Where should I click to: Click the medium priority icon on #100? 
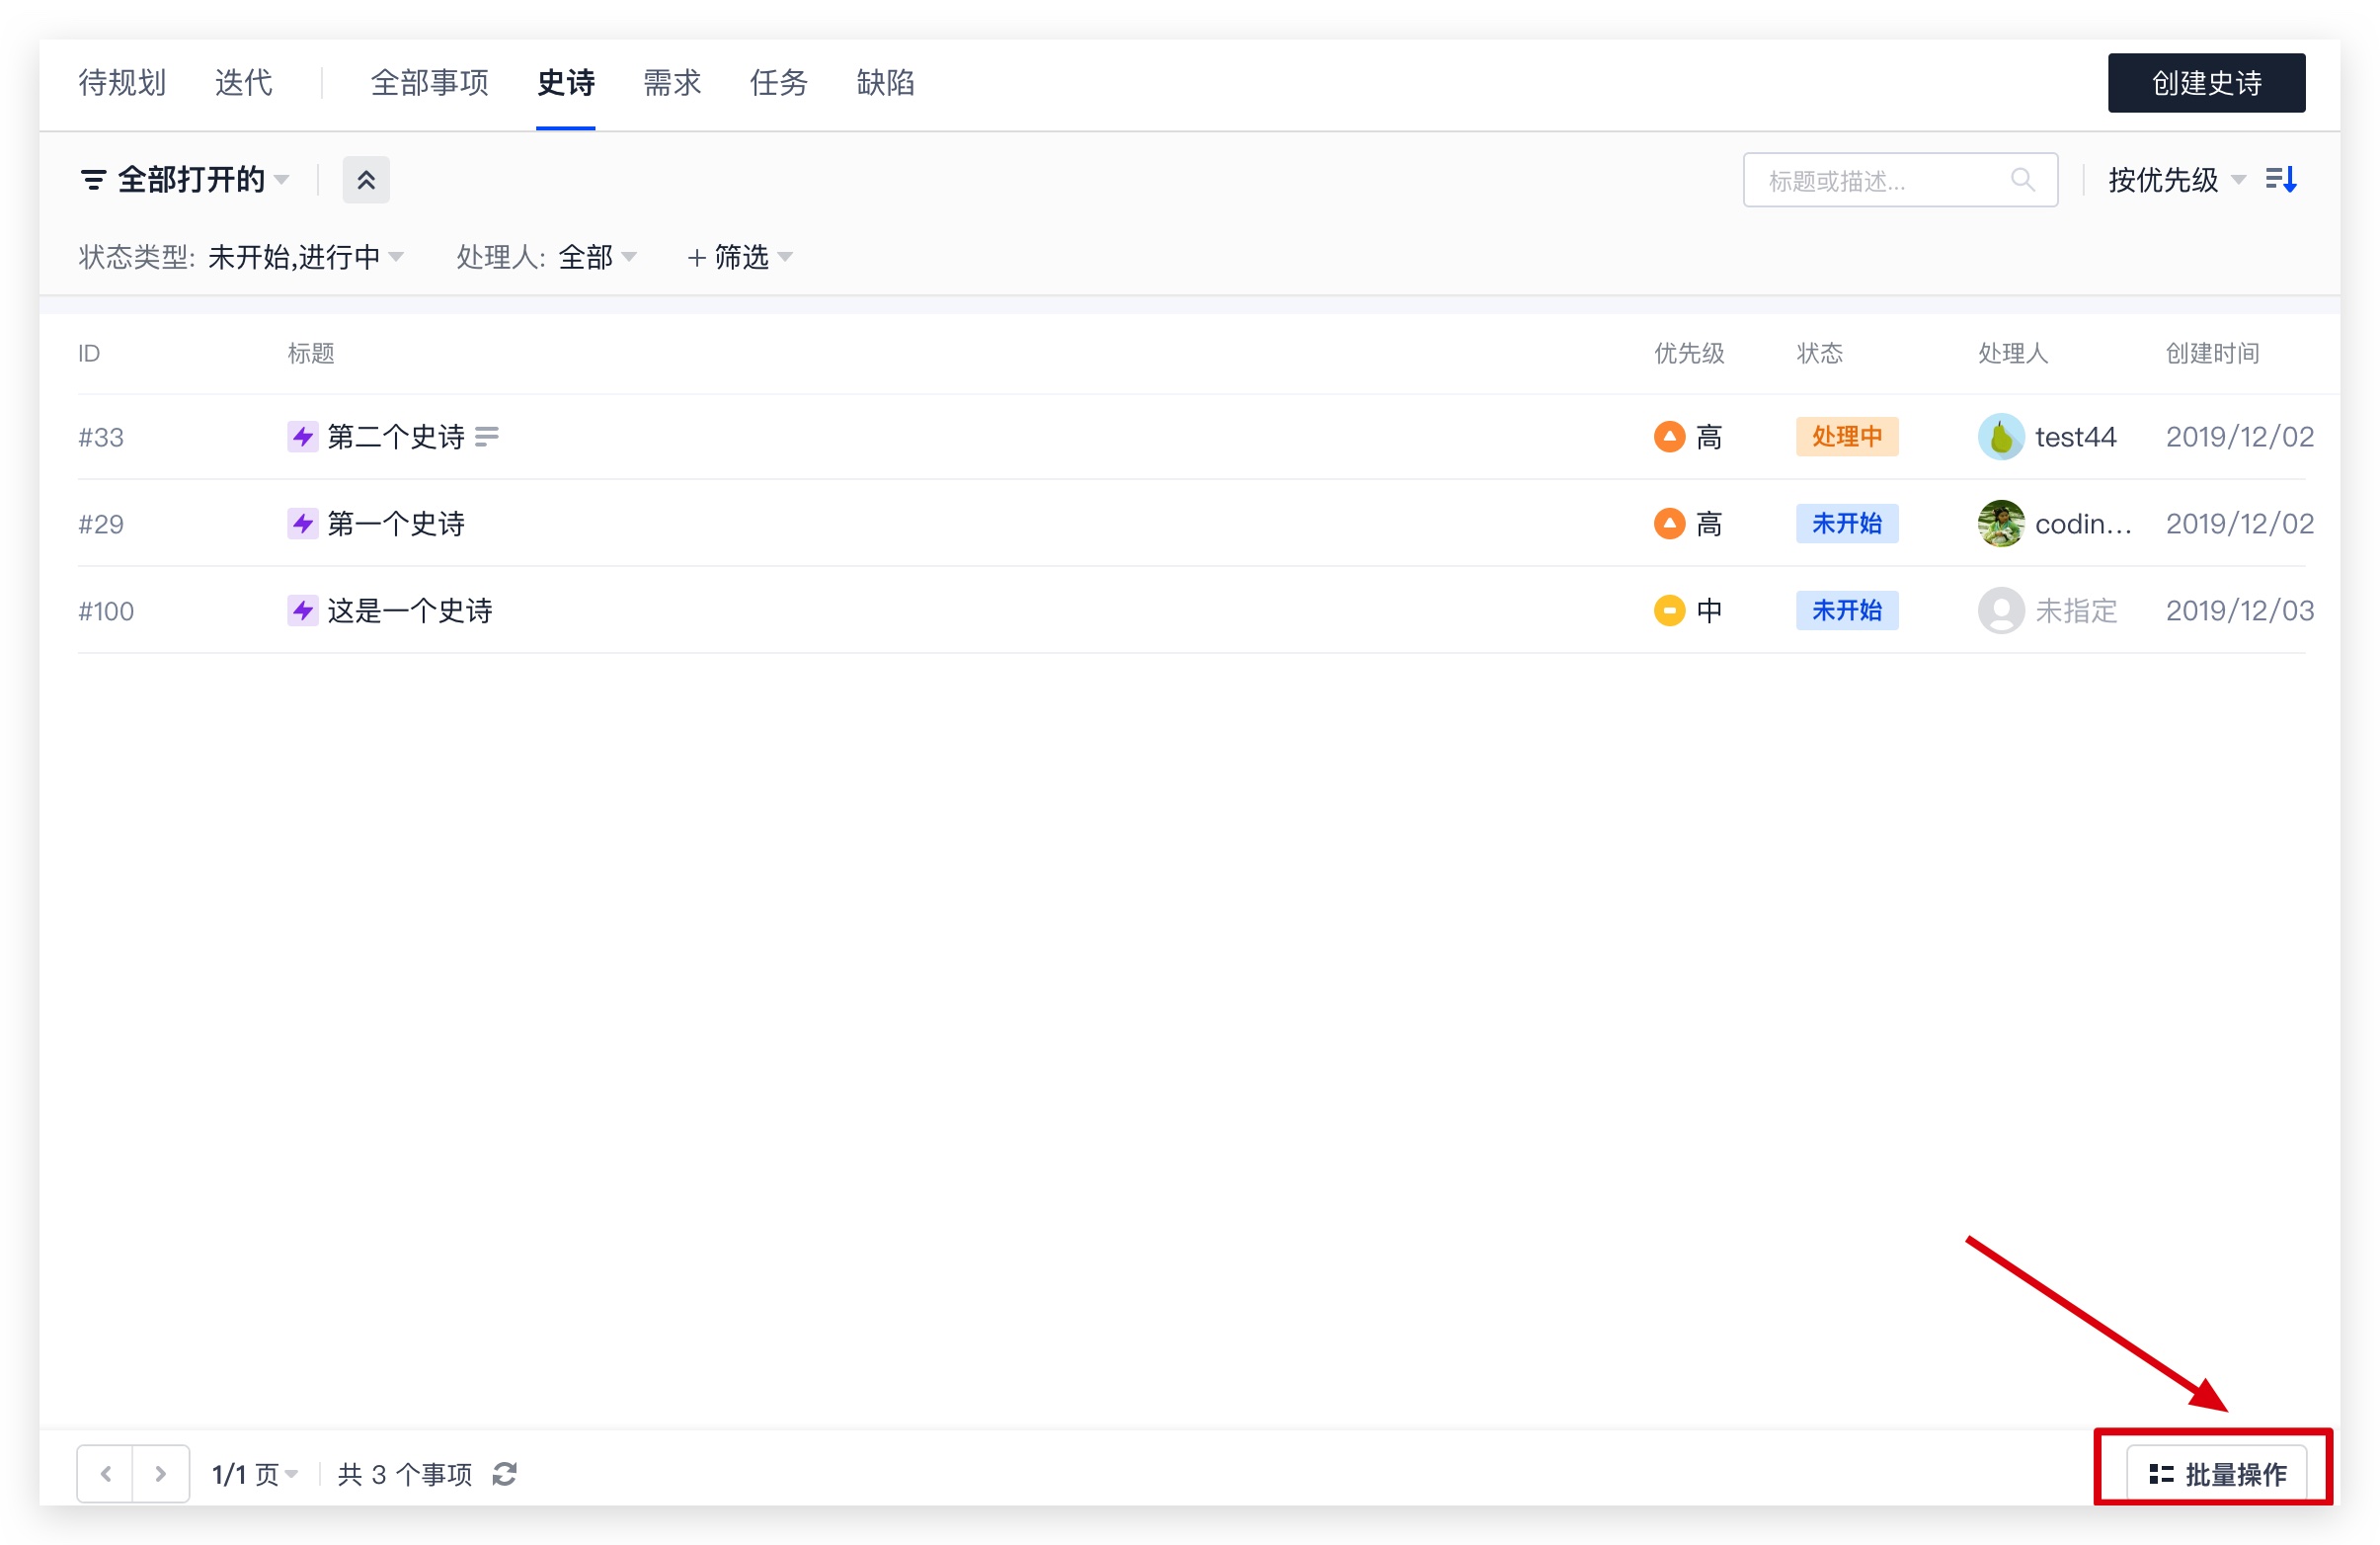1669,610
